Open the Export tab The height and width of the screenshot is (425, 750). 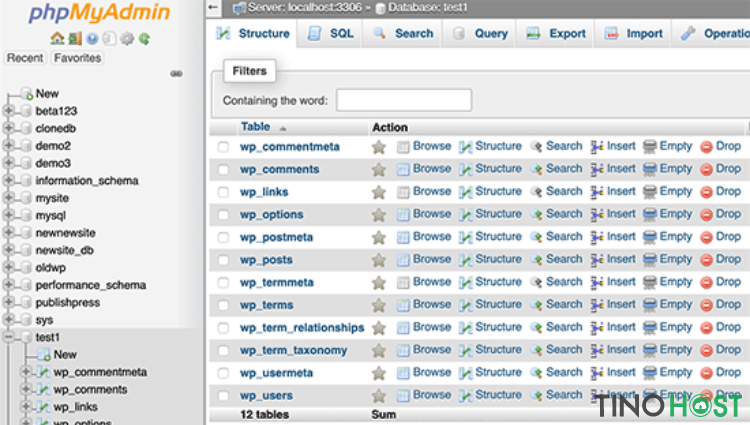tap(555, 33)
